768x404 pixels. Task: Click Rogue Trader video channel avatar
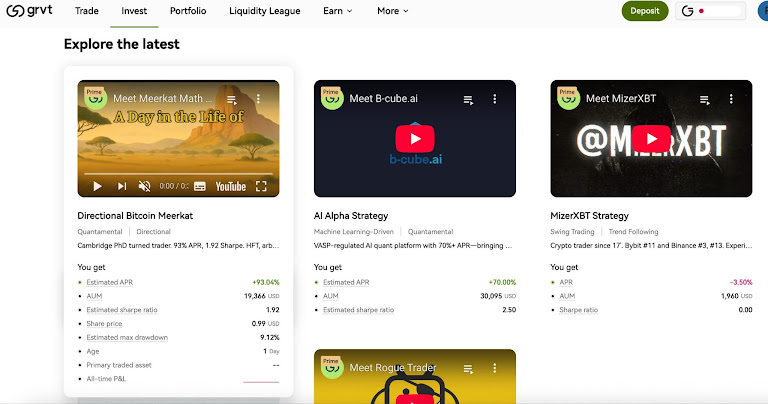332,367
